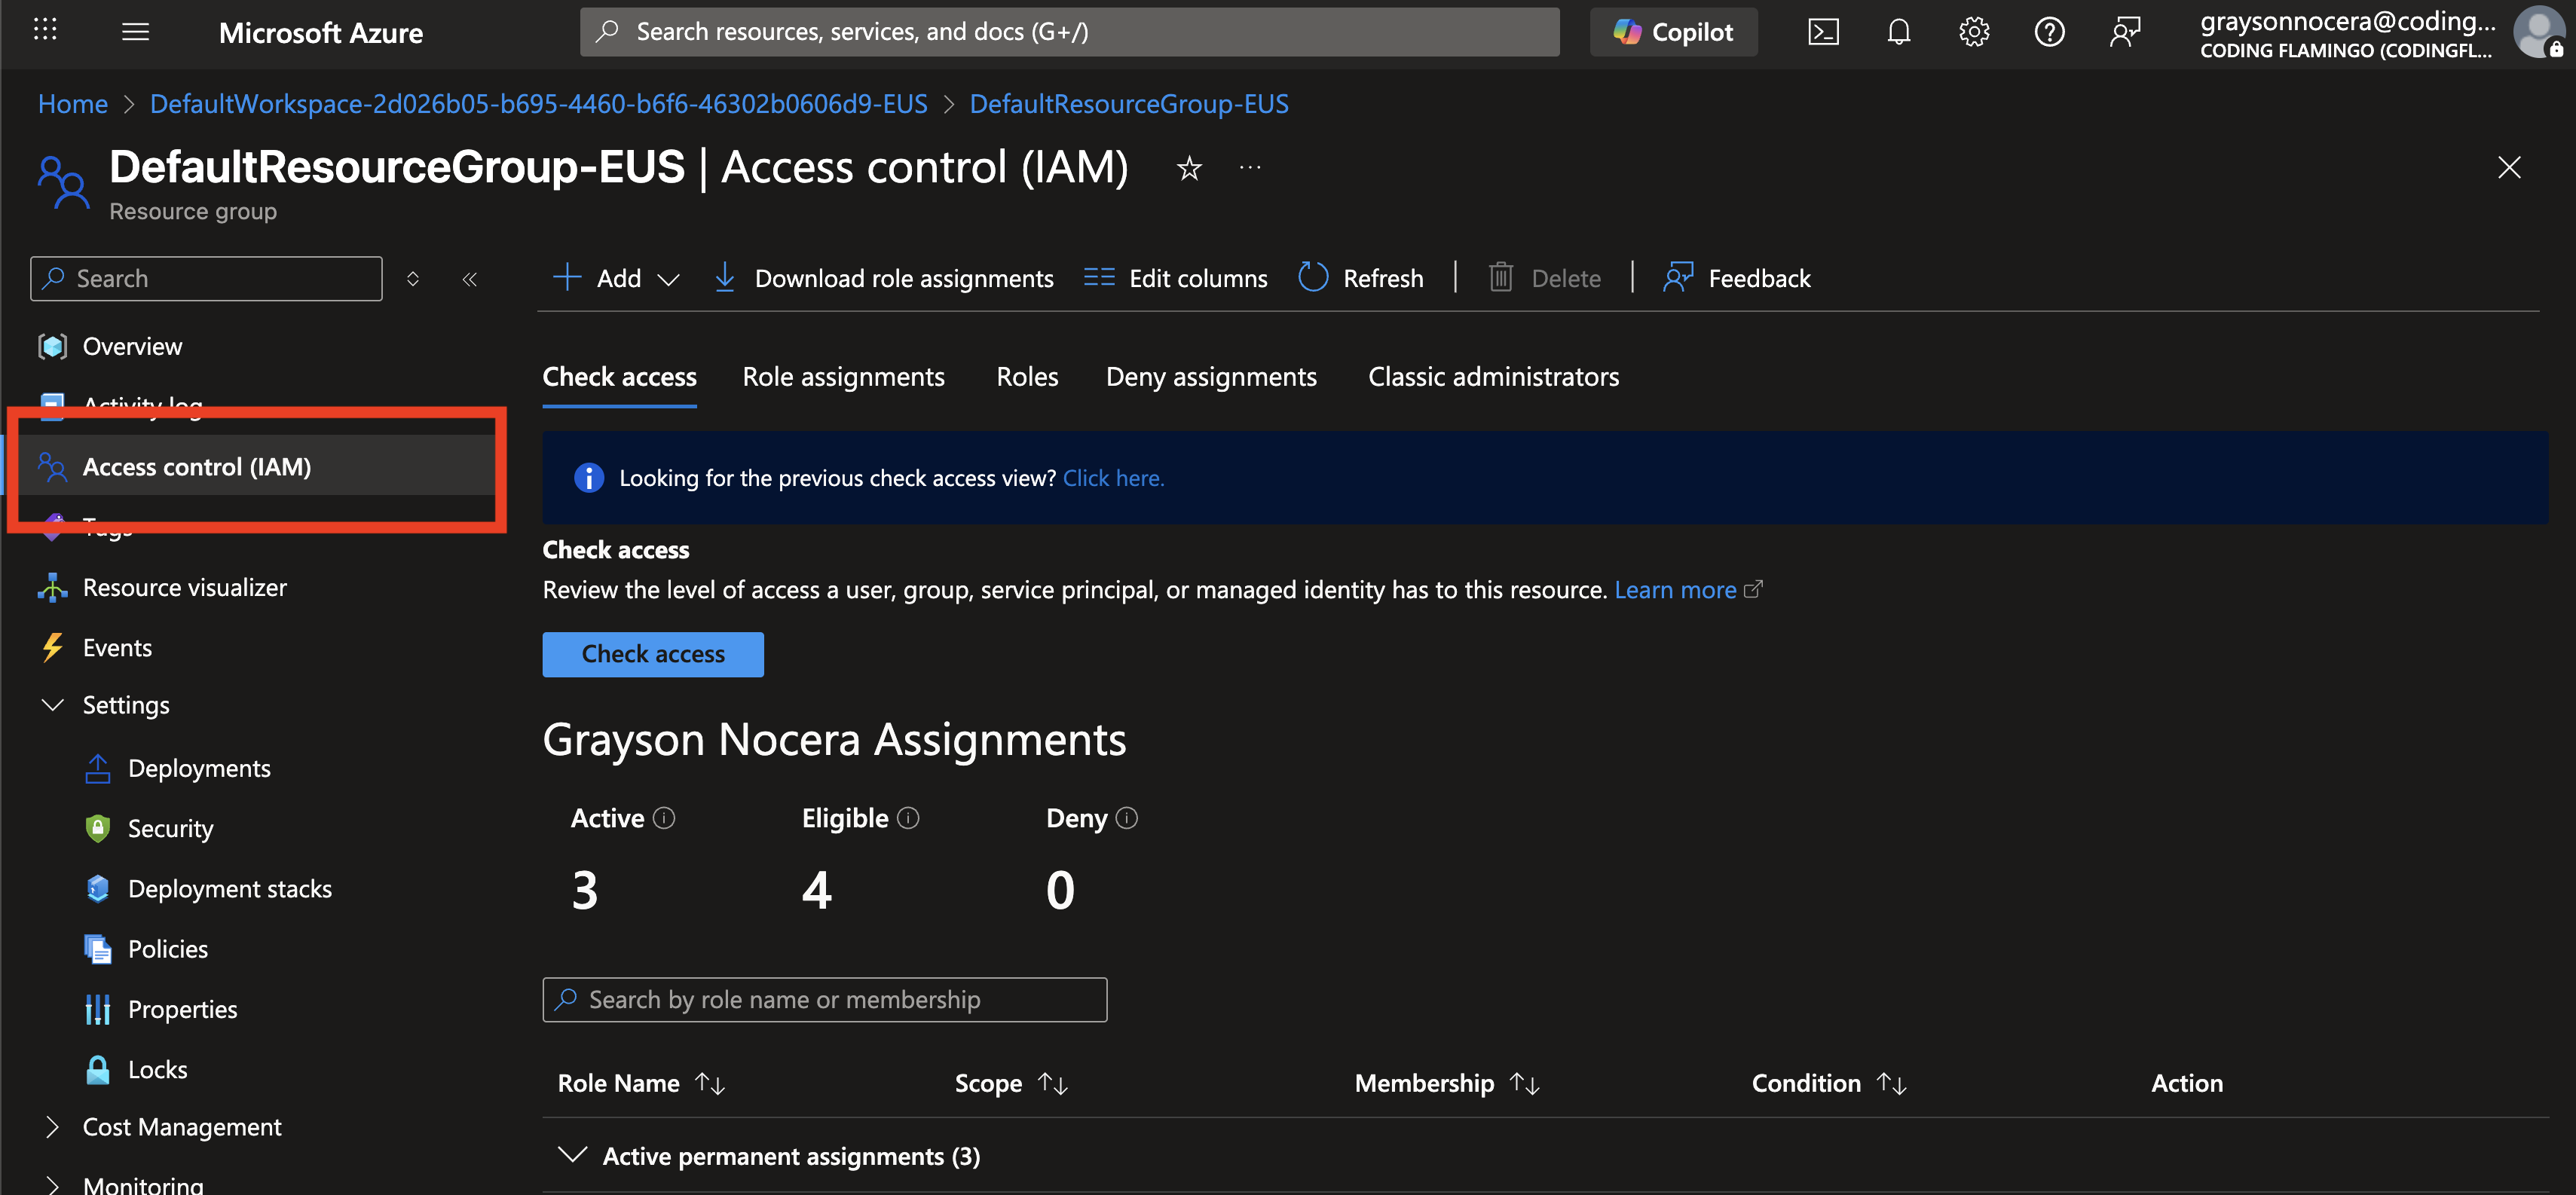Open the notifications bell

(1898, 31)
